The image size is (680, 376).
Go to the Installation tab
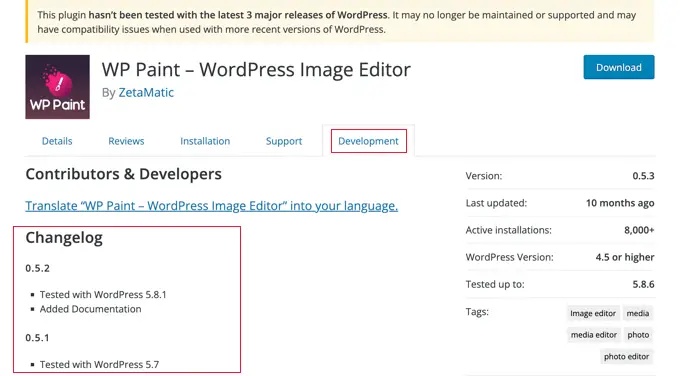pos(205,141)
